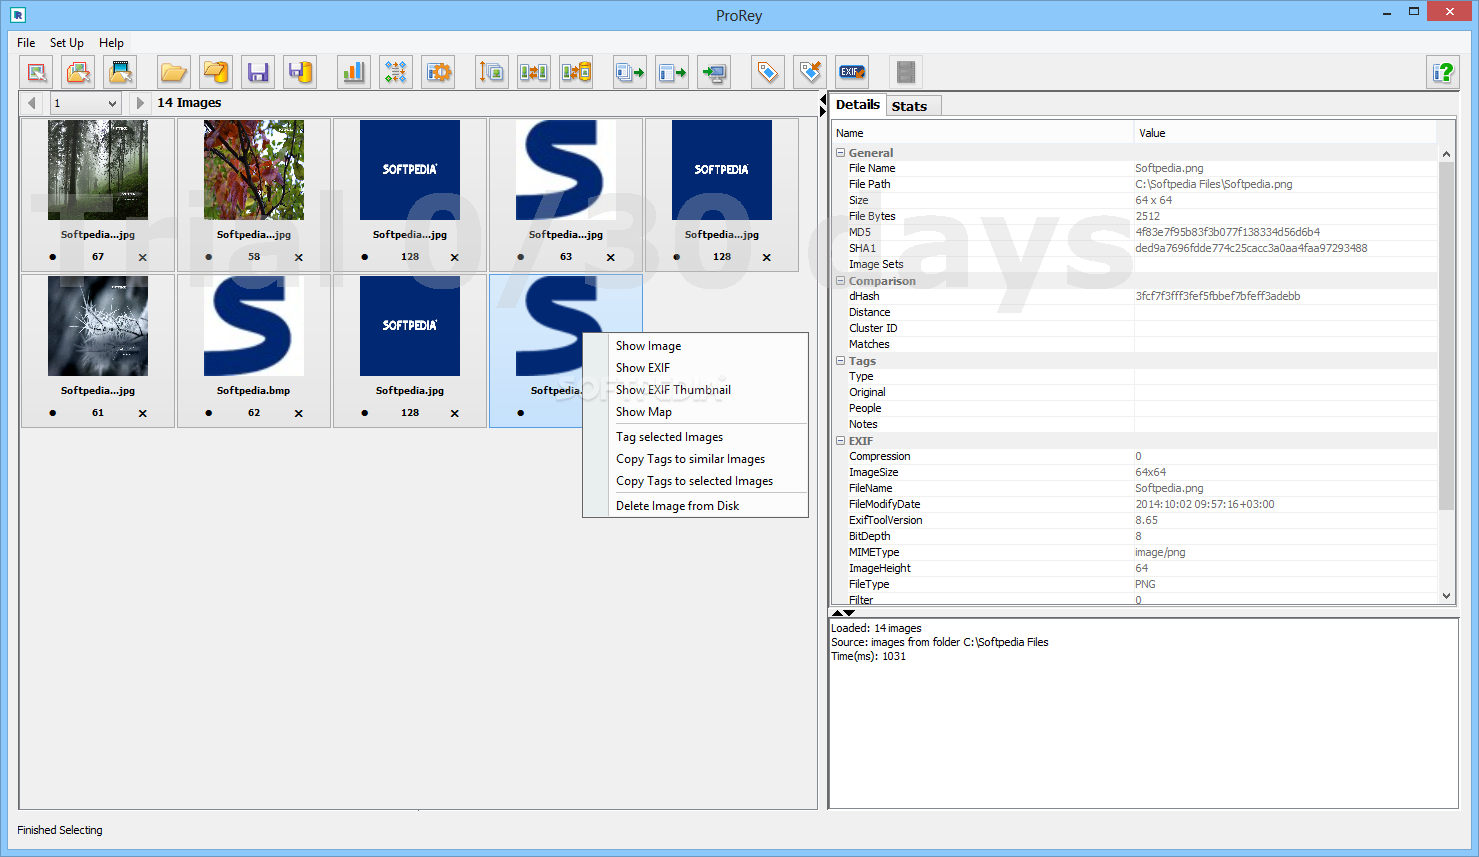Click the panel splitter arrows beside Details tab

pos(823,104)
